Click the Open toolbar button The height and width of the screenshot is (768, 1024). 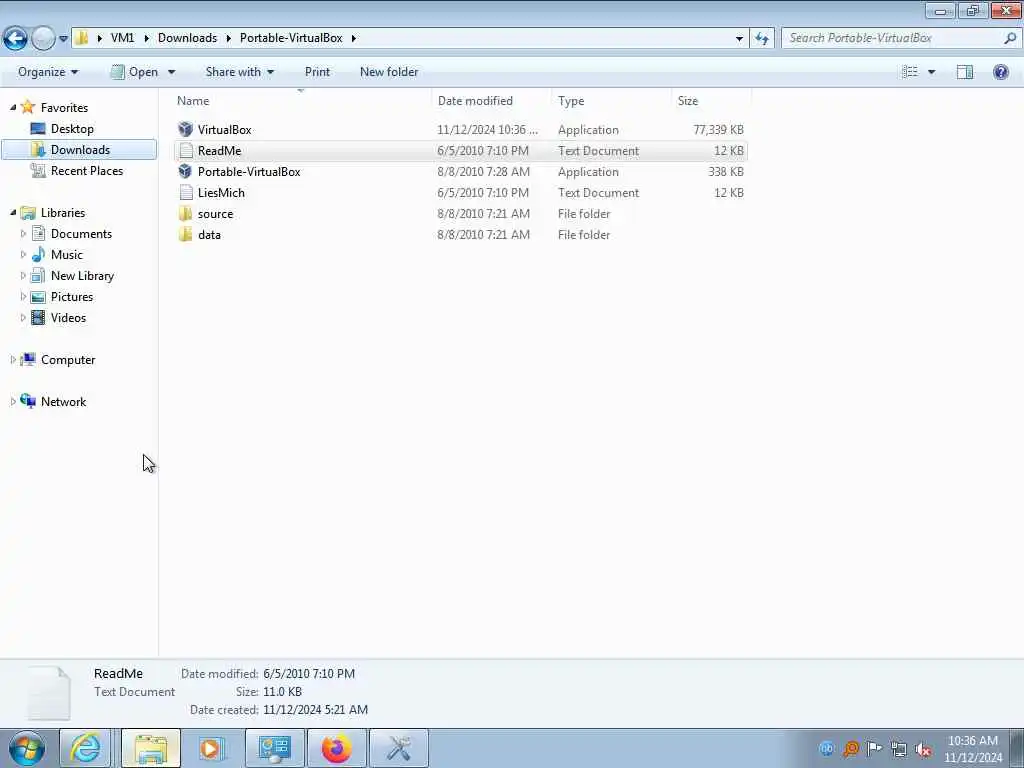135,72
